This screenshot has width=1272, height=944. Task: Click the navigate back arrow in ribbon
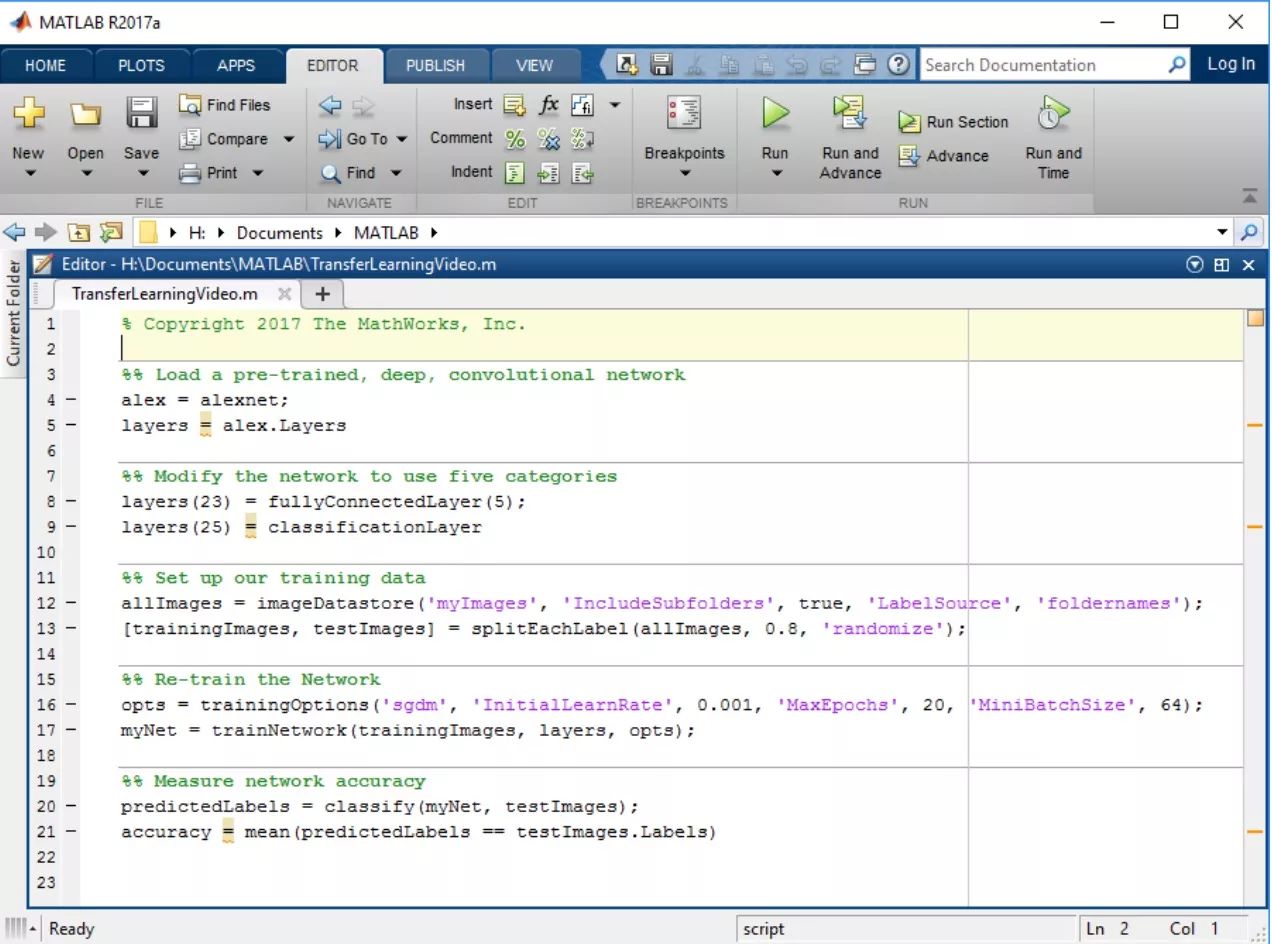click(330, 105)
